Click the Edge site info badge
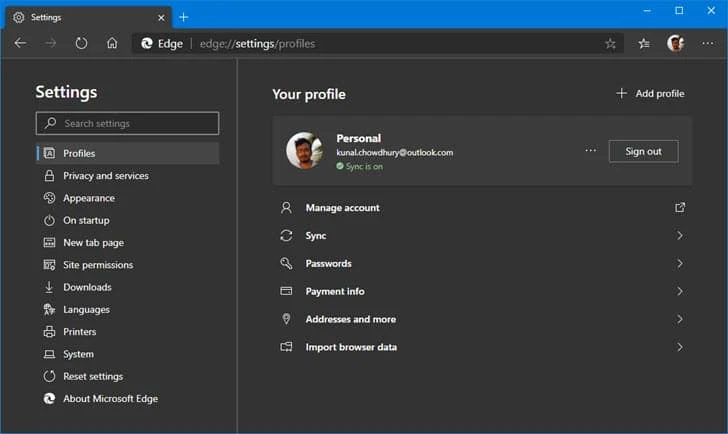 point(162,44)
